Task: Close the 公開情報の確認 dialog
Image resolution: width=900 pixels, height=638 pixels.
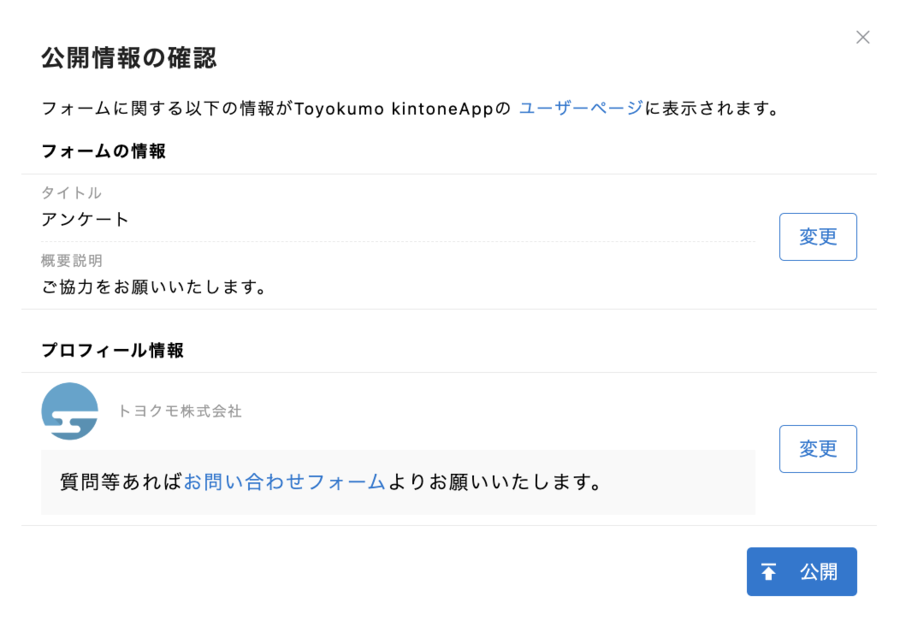Action: coord(863,37)
